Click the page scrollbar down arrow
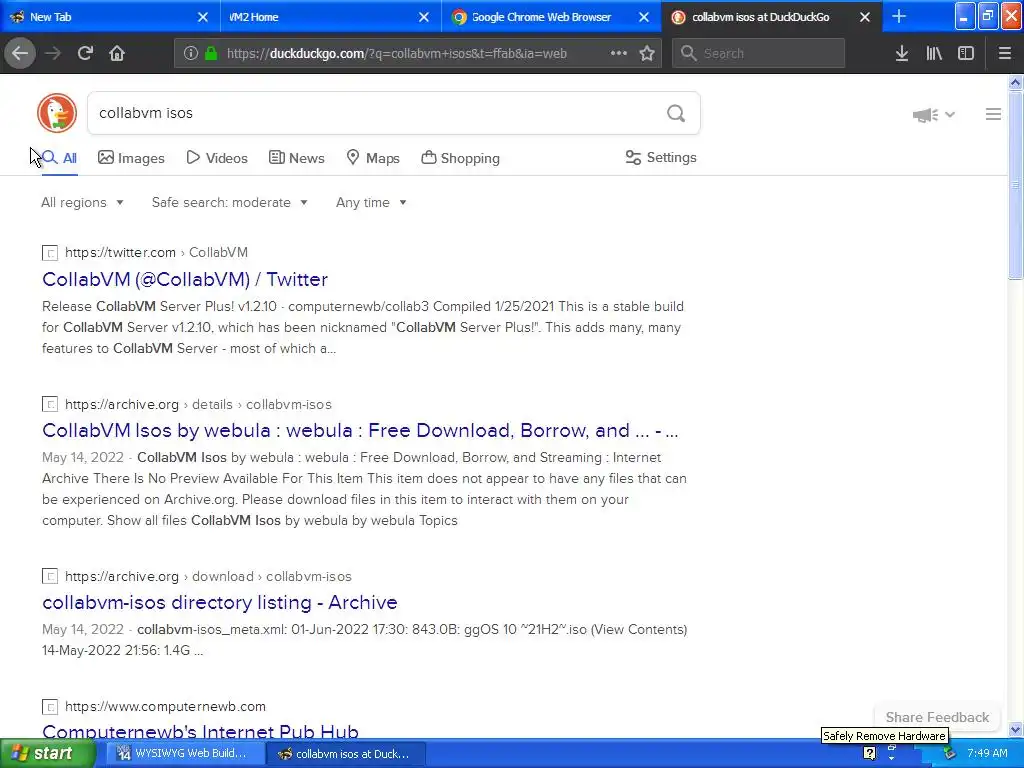This screenshot has height=768, width=1024. pos(1015,729)
